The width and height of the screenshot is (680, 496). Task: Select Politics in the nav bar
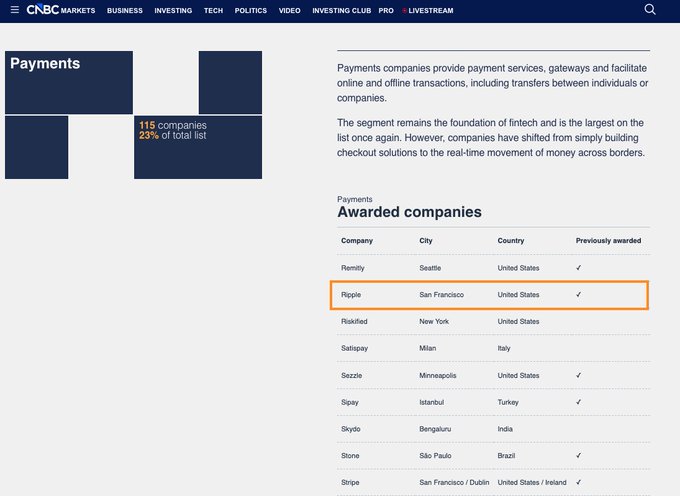[x=251, y=10]
